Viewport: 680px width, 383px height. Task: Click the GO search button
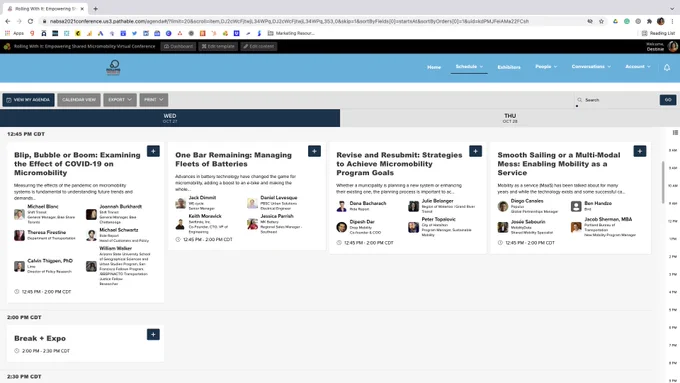coord(668,100)
